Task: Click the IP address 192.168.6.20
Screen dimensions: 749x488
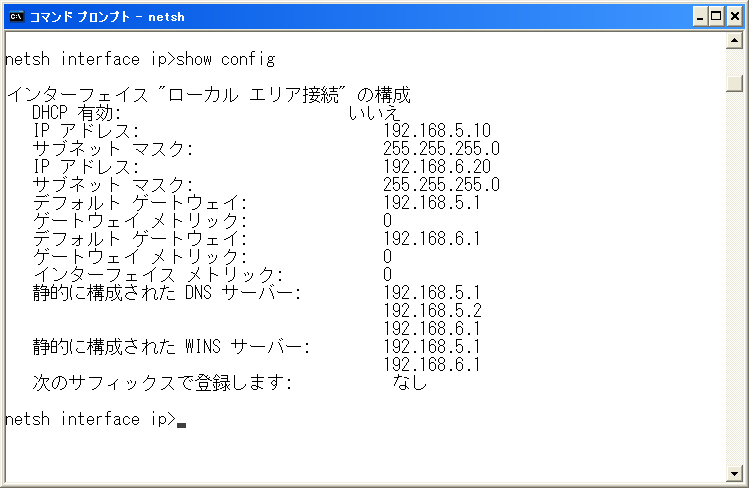Action: pos(437,167)
